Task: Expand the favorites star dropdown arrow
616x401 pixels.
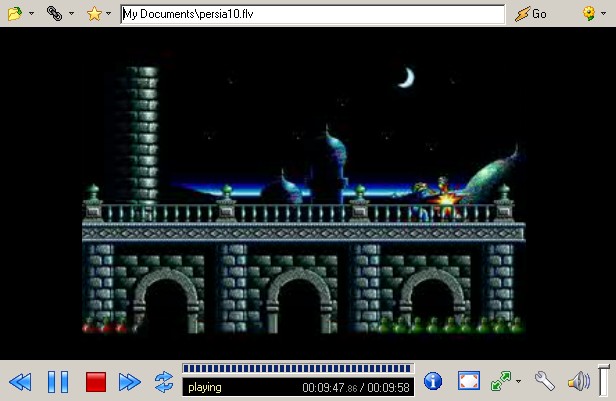Action: pos(108,14)
